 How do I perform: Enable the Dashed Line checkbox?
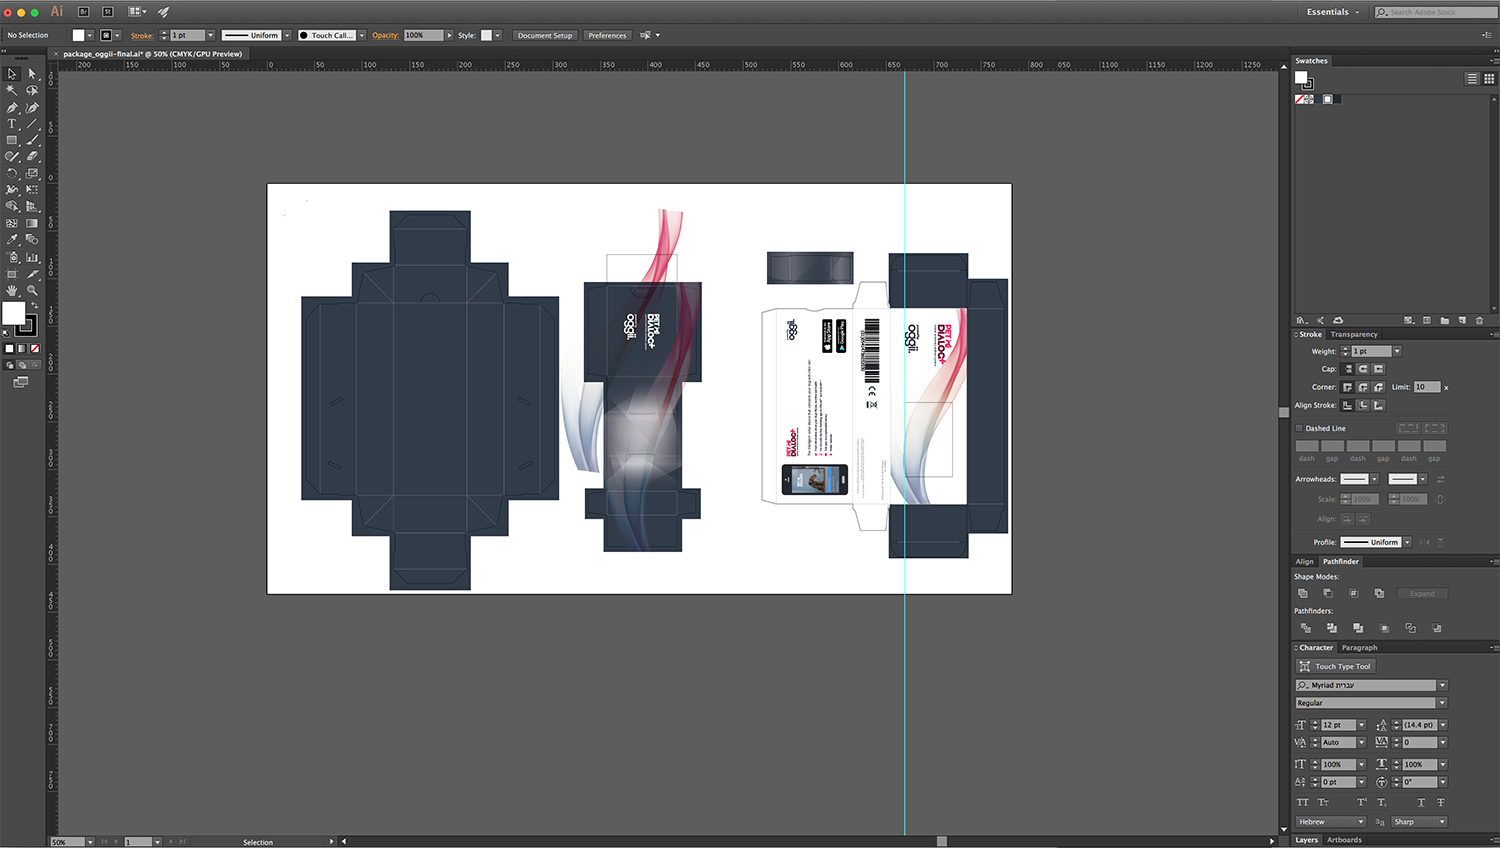[1300, 428]
